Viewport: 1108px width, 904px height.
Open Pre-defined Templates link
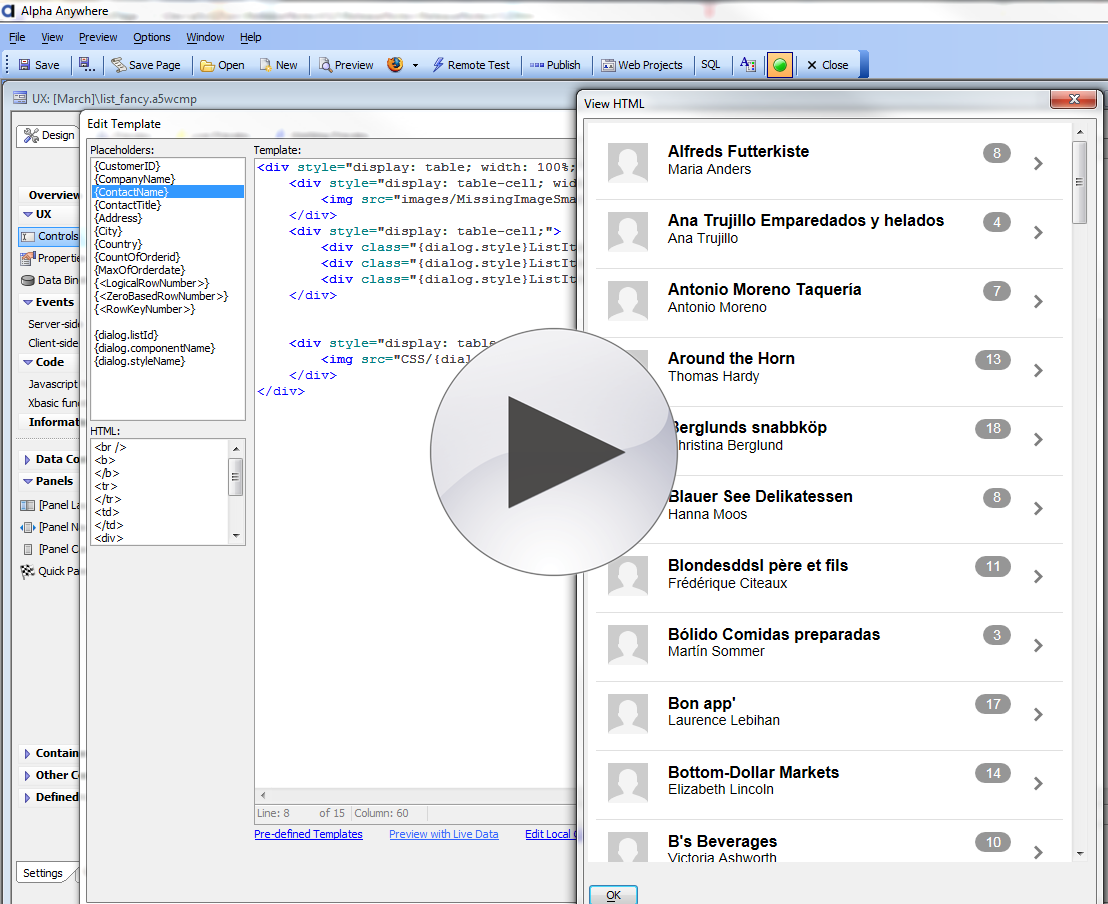pyautogui.click(x=308, y=834)
